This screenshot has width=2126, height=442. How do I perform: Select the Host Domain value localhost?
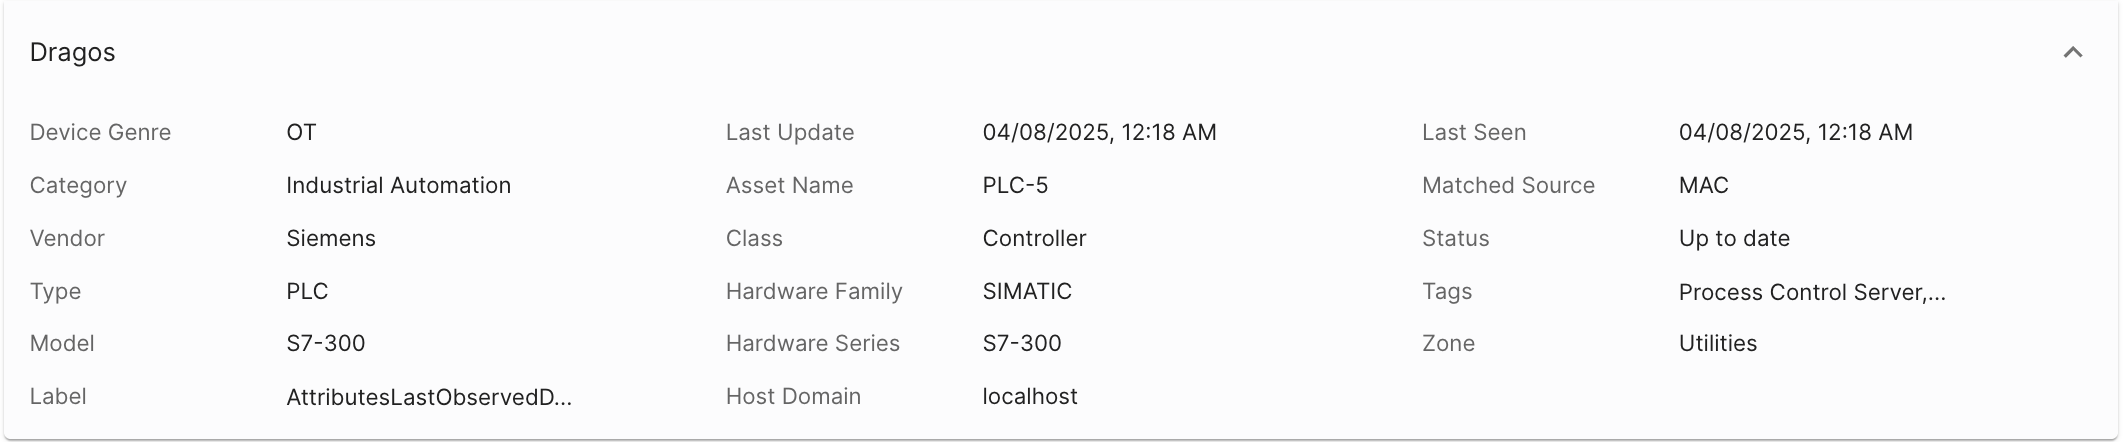coord(1029,397)
